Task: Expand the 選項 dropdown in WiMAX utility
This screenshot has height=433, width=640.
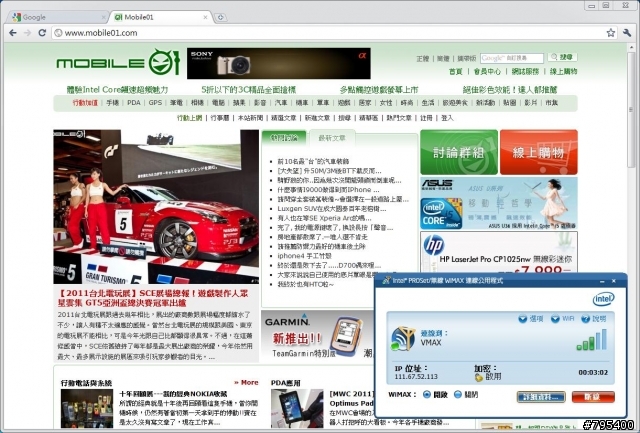Action: [530, 319]
